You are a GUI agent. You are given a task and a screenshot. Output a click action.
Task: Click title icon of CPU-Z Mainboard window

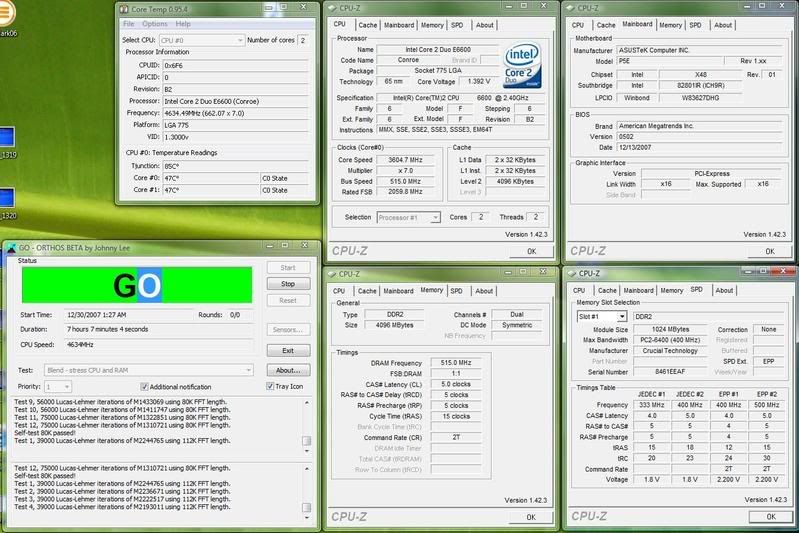(x=571, y=8)
